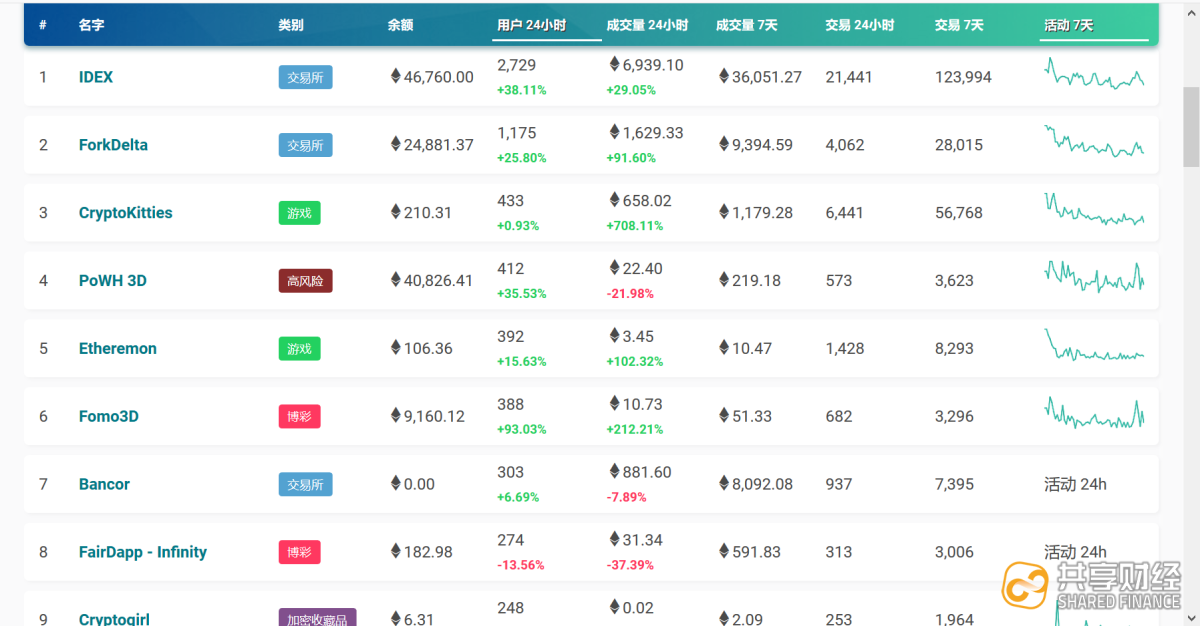Click Ethereum icon beside ForkDelta 7-day volume 9,394.59

pyautogui.click(x=724, y=144)
